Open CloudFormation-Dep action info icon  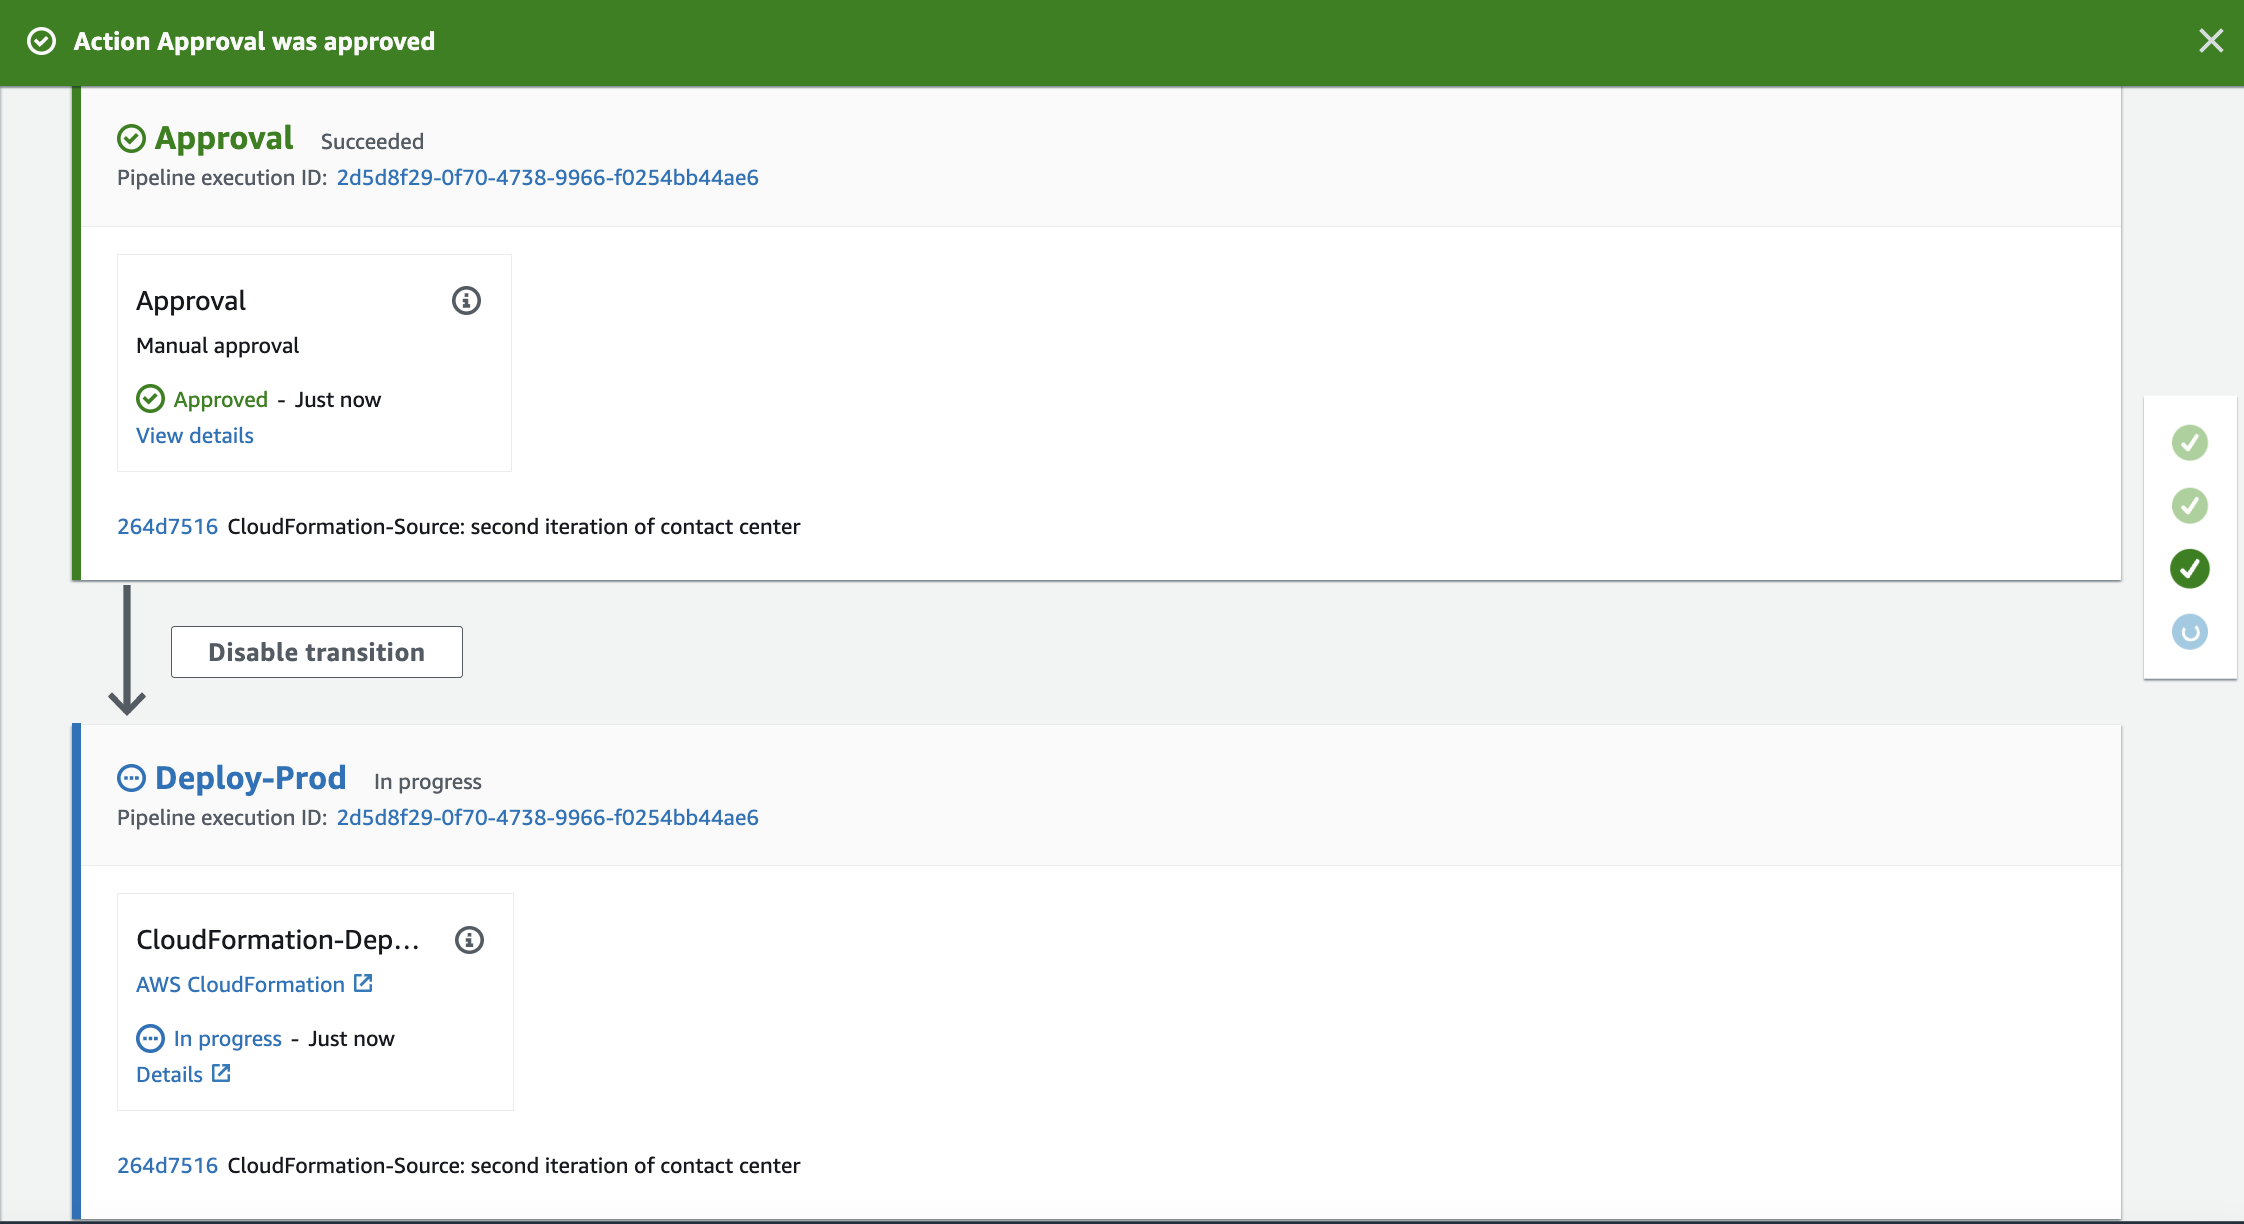tap(469, 940)
